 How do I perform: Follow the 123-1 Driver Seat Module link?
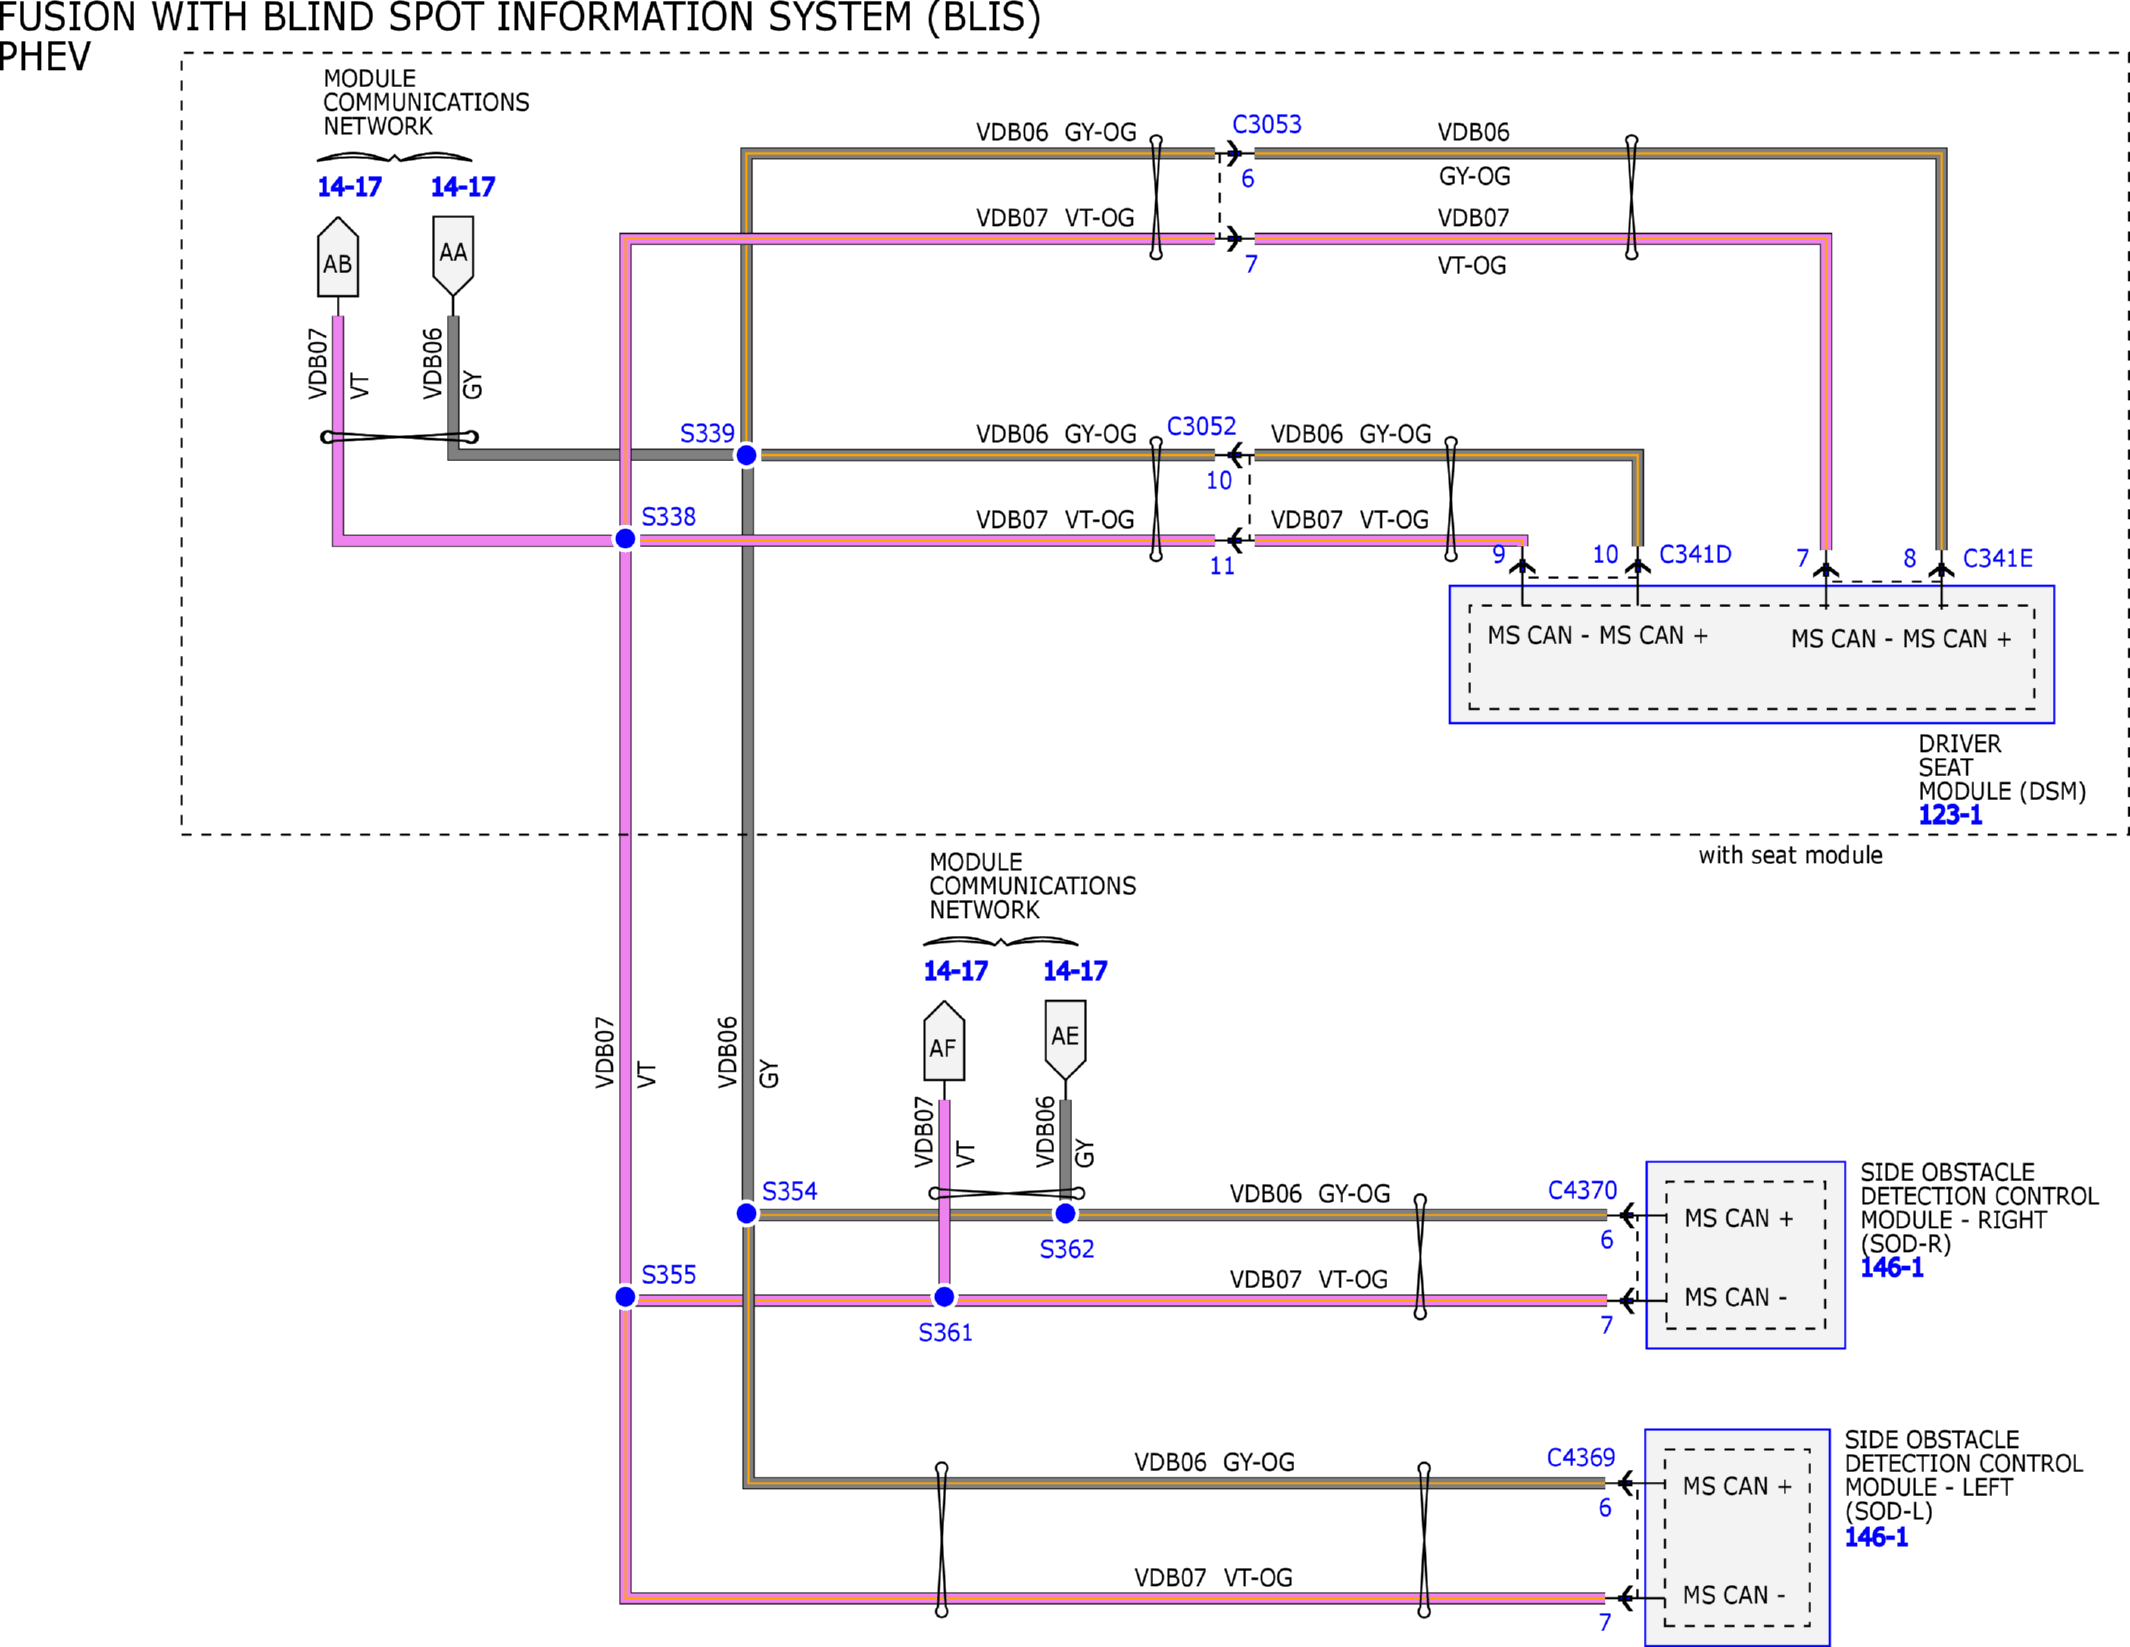(x=1950, y=815)
